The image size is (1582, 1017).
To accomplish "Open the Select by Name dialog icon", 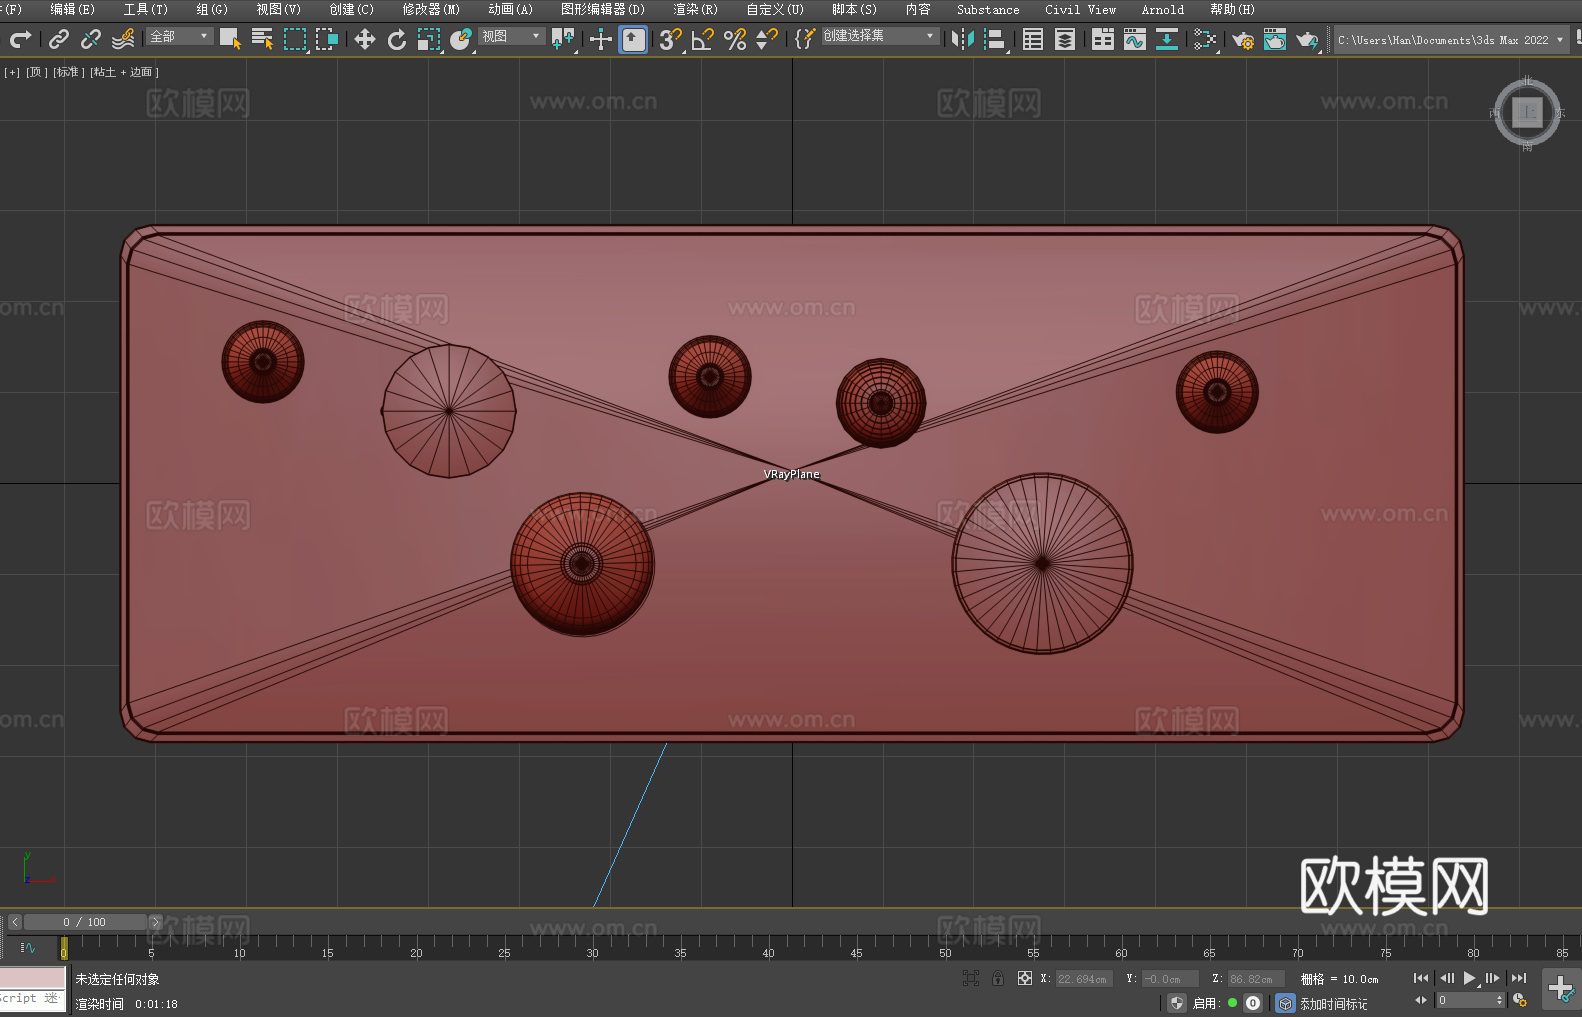I will click(x=262, y=39).
